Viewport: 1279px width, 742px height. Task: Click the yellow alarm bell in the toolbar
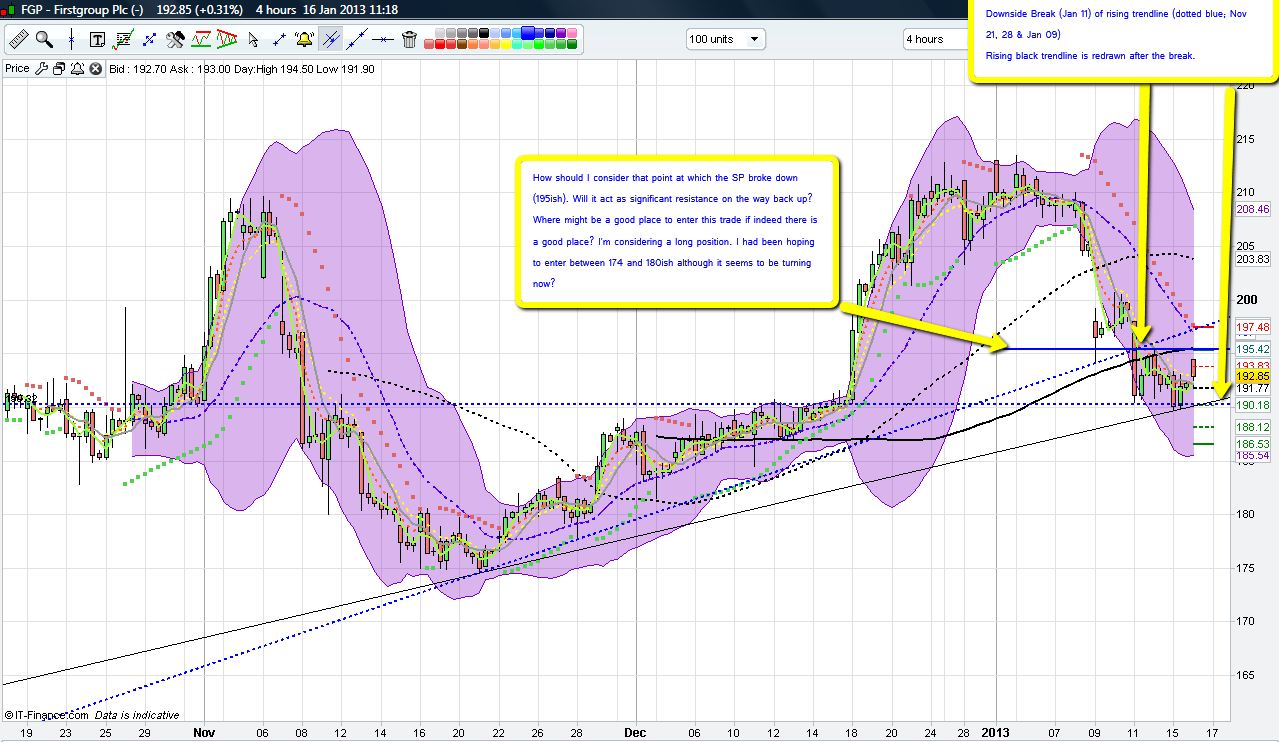305,40
